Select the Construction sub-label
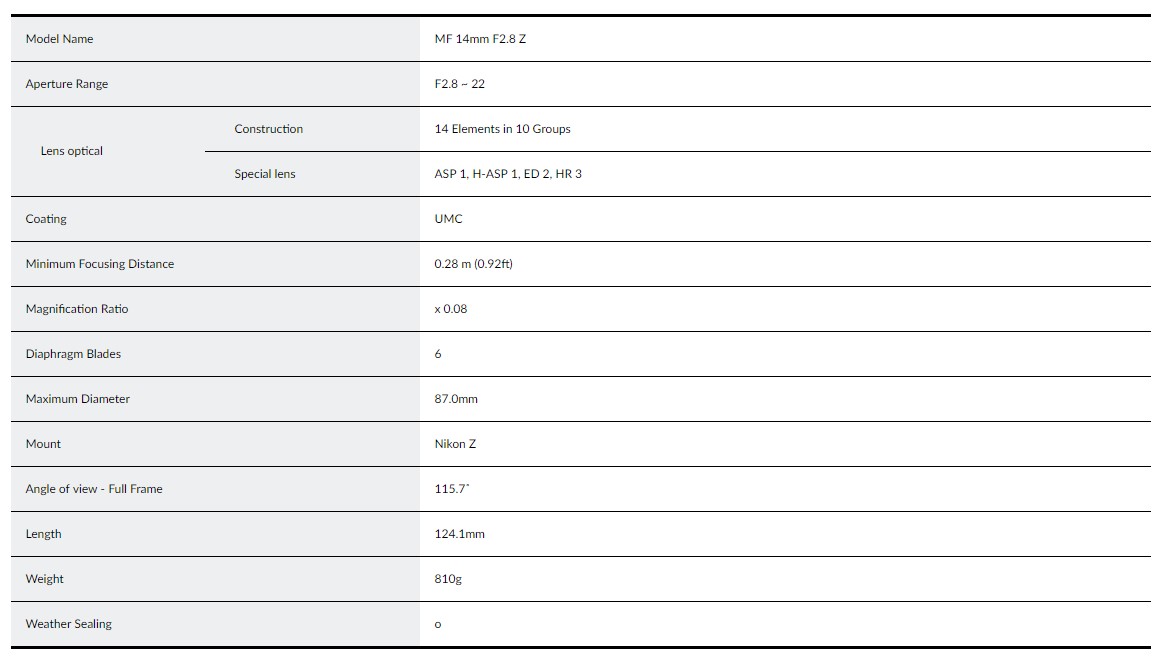The image size is (1163, 664). (x=269, y=129)
